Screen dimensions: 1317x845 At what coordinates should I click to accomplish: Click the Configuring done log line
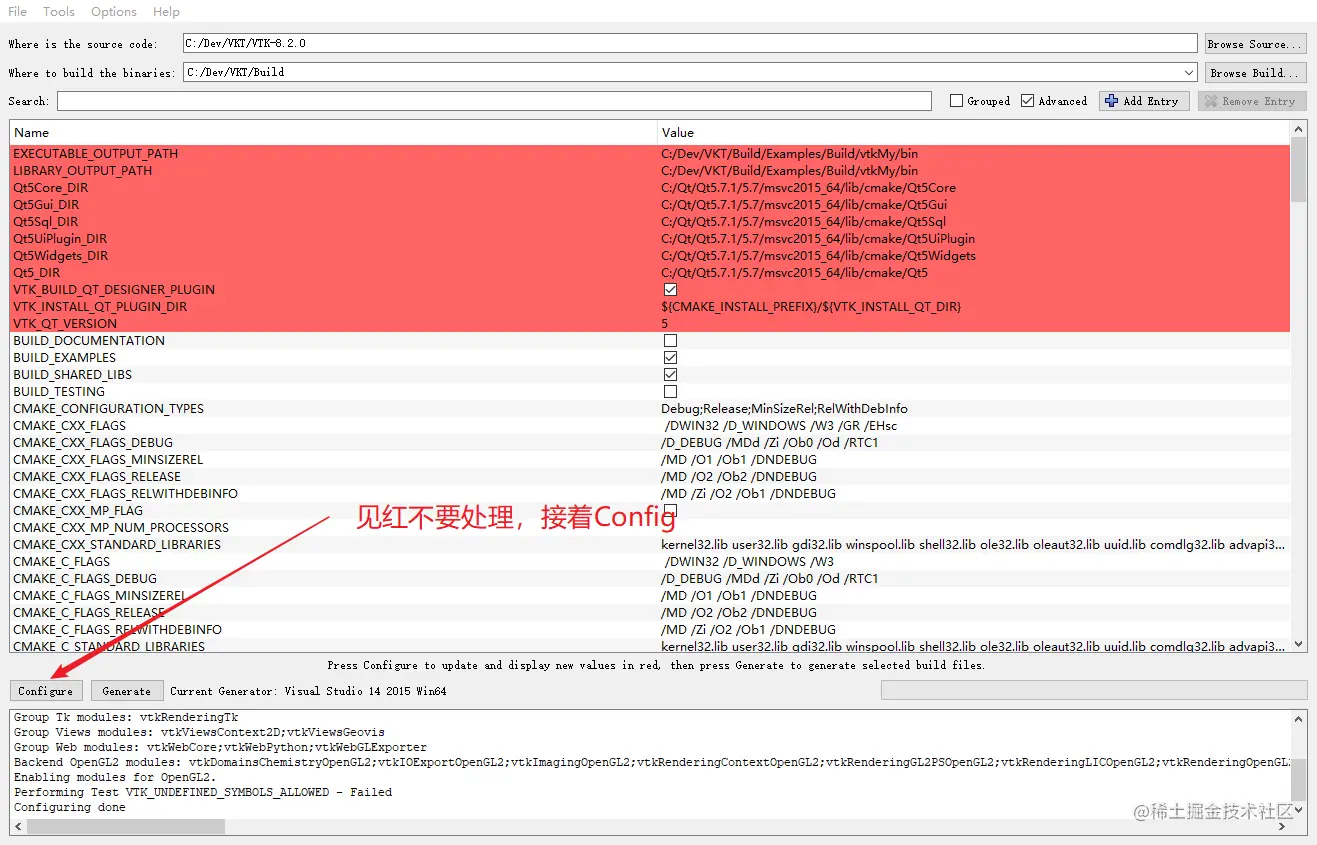point(70,807)
